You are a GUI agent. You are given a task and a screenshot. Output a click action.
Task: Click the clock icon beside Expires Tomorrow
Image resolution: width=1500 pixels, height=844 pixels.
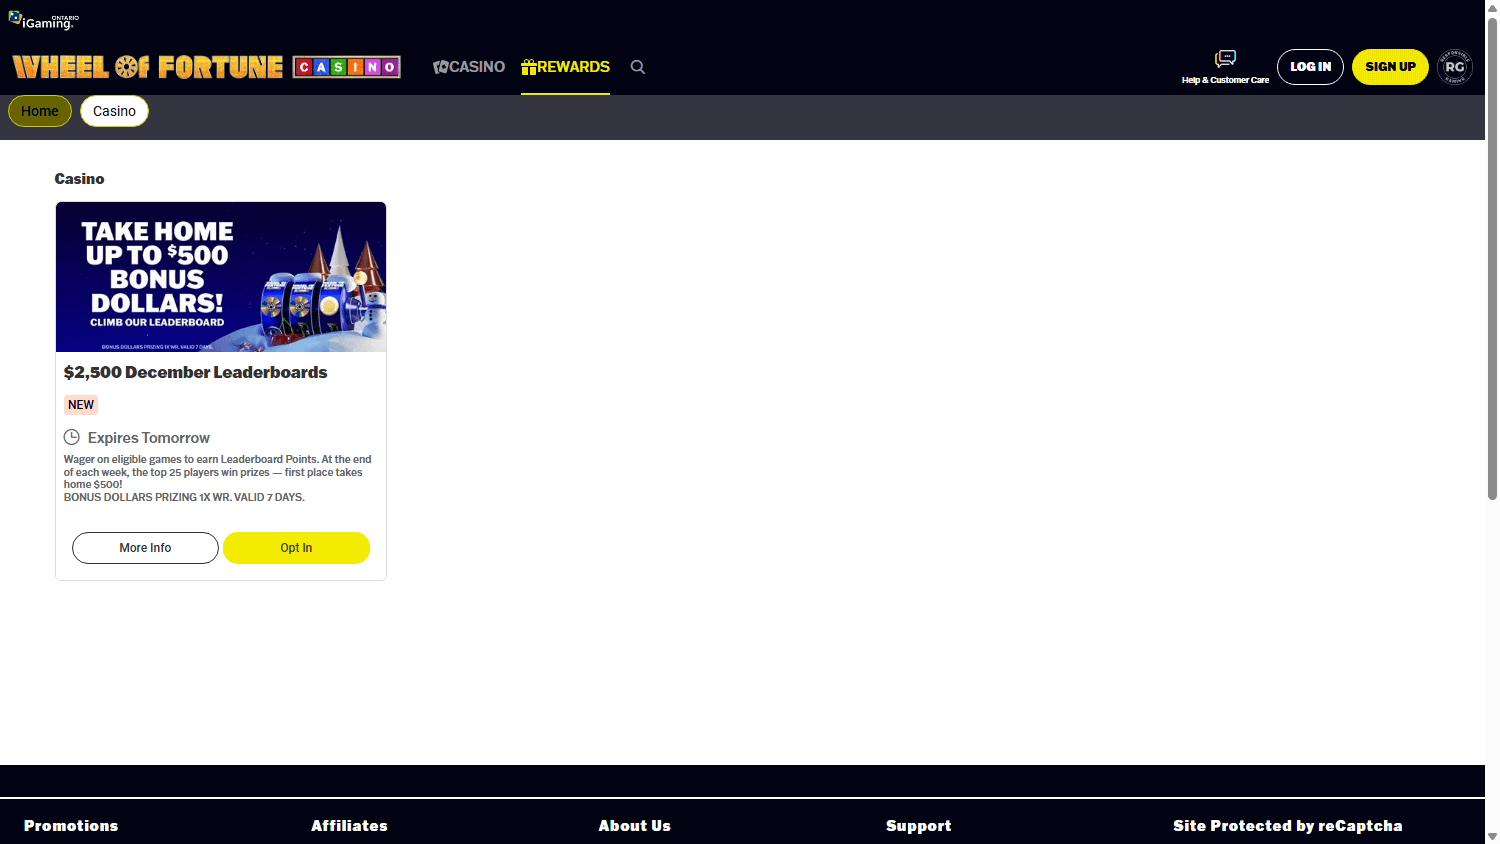(72, 437)
